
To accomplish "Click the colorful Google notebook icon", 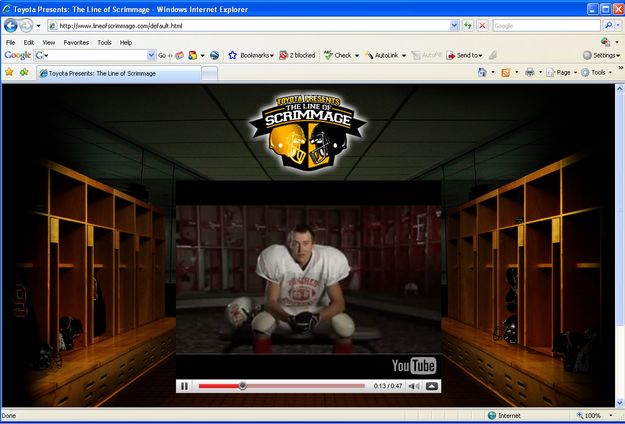I will pos(193,55).
